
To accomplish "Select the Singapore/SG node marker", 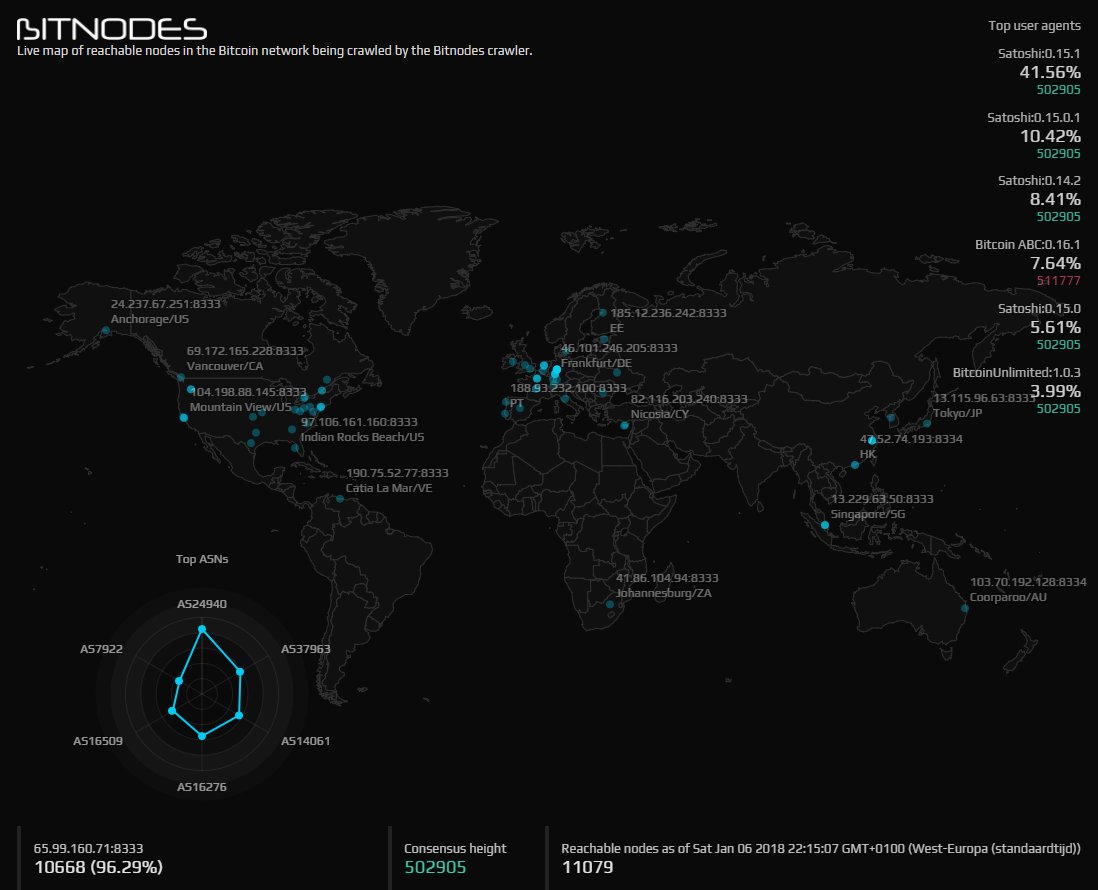I will [x=824, y=524].
